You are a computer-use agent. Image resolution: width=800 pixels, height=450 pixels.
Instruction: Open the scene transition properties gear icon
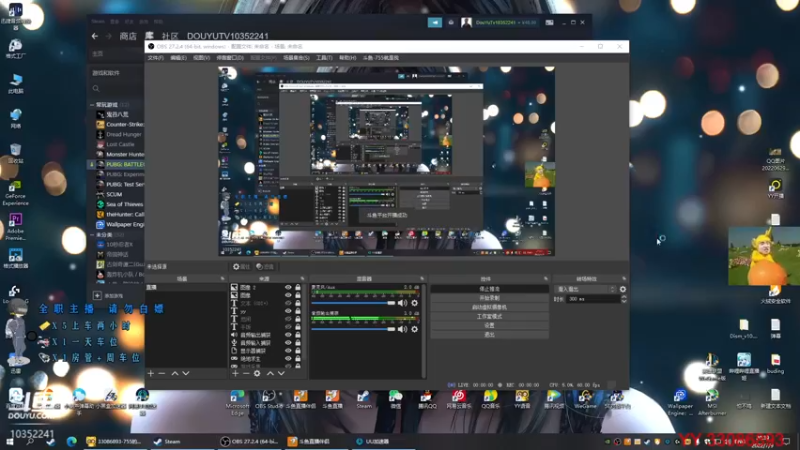pos(622,289)
